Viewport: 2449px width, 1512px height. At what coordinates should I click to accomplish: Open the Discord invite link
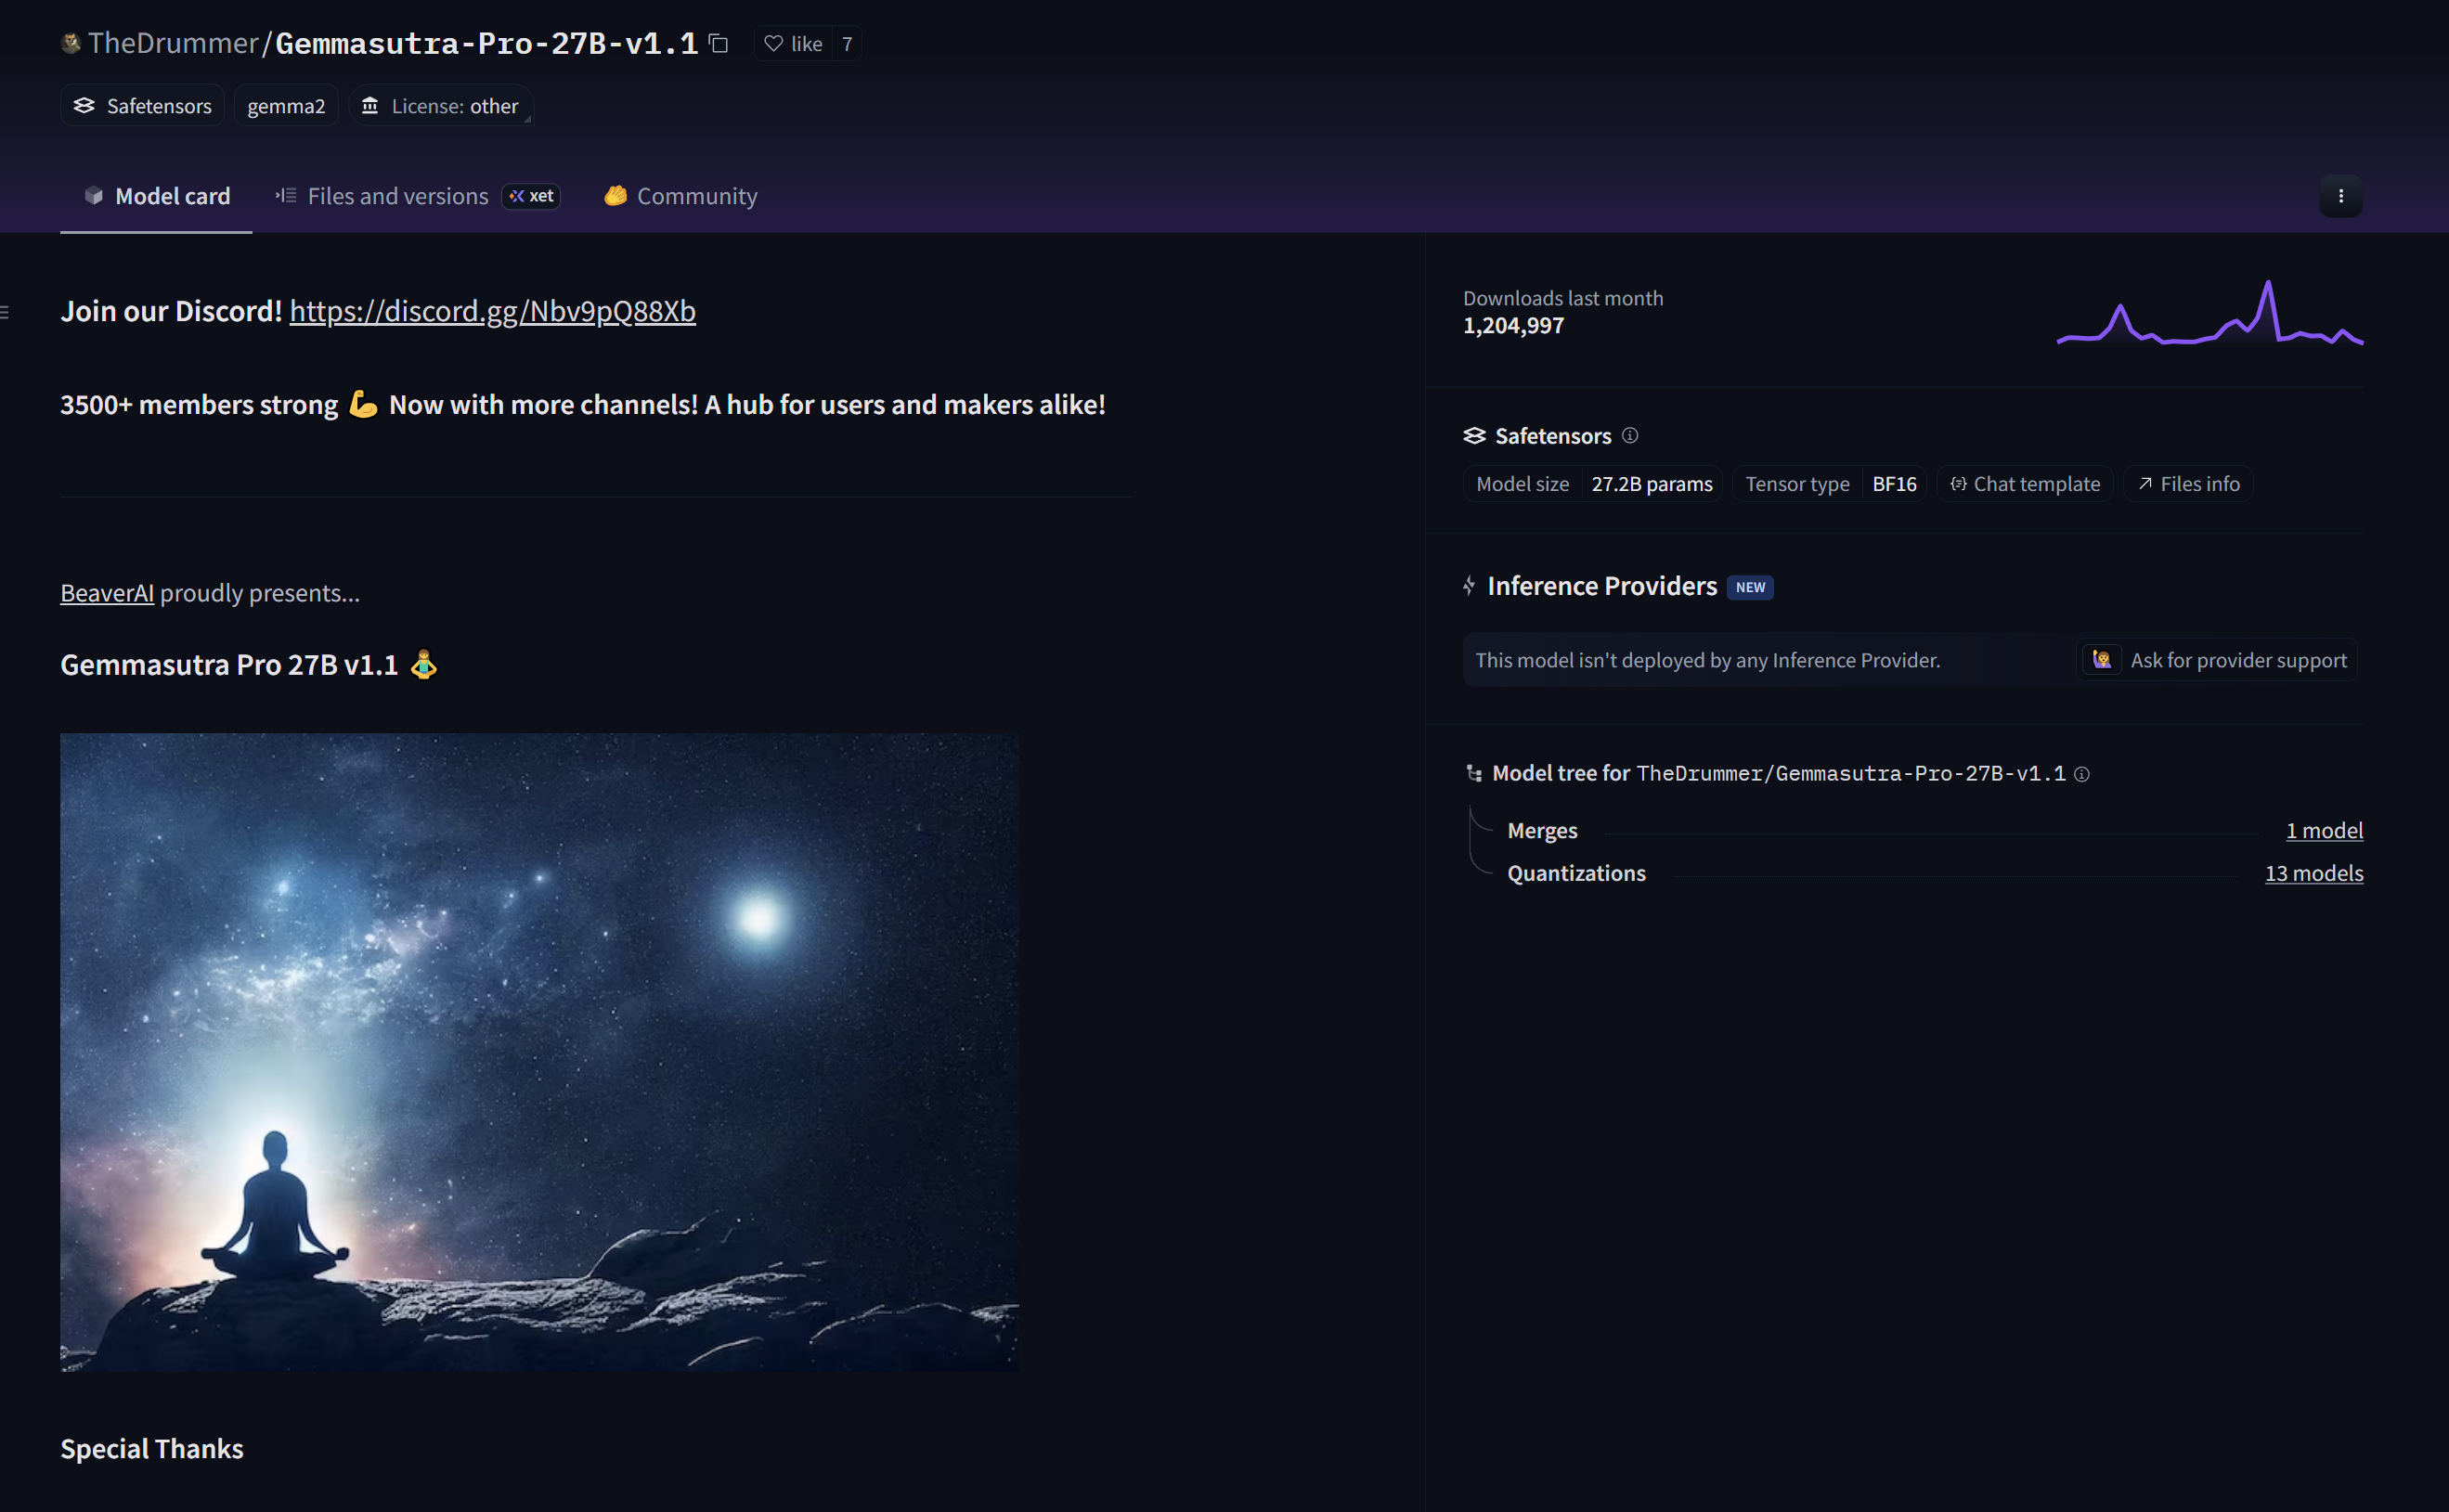[492, 311]
